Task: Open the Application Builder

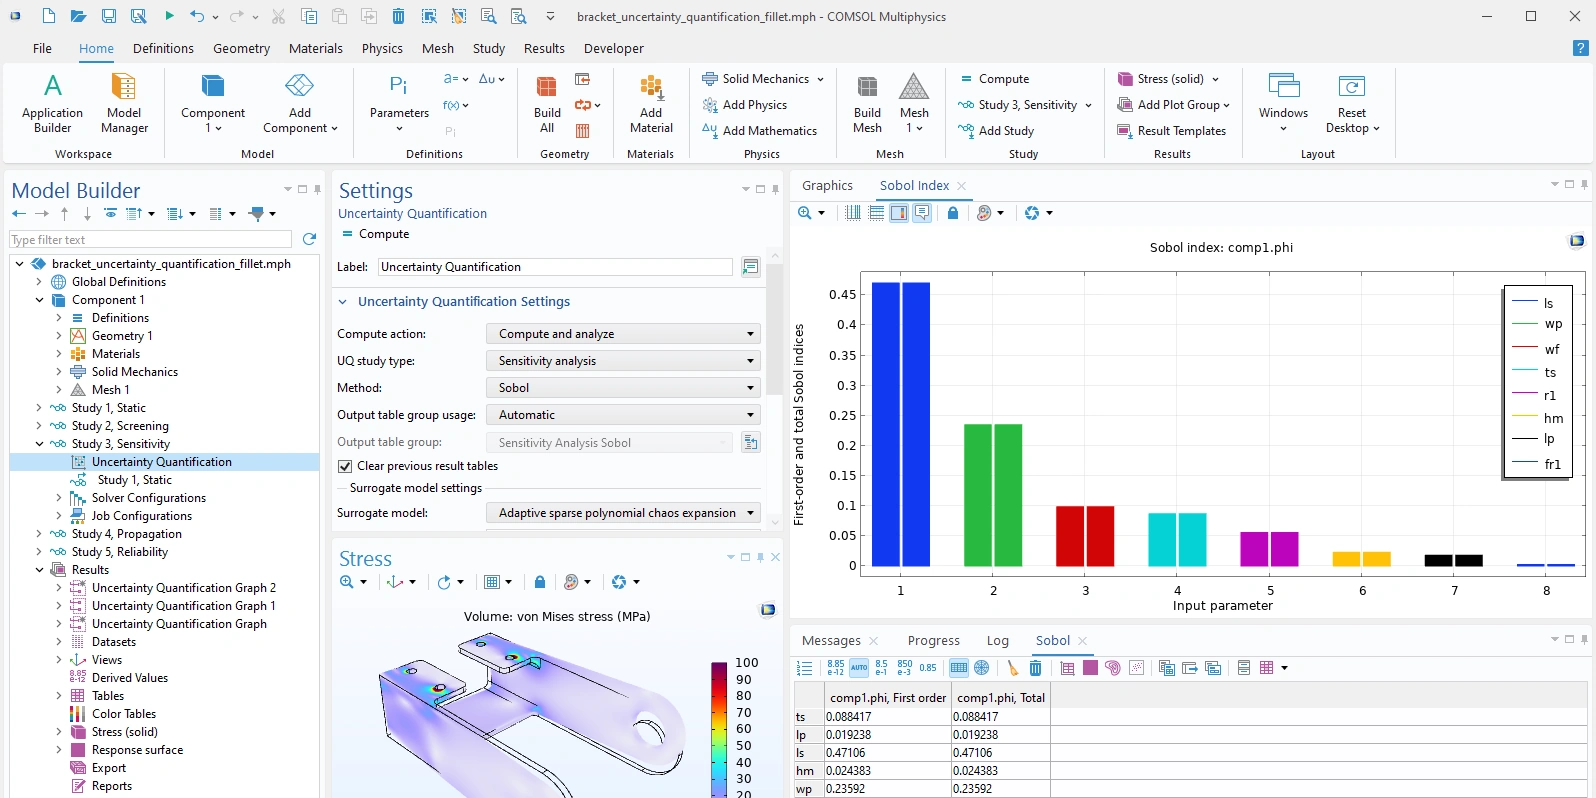Action: coord(52,103)
